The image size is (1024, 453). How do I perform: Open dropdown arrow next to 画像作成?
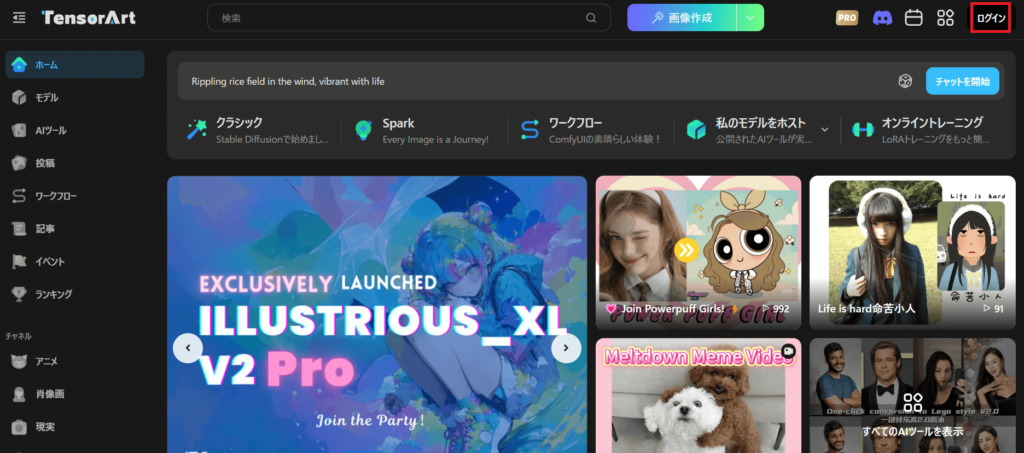click(750, 18)
